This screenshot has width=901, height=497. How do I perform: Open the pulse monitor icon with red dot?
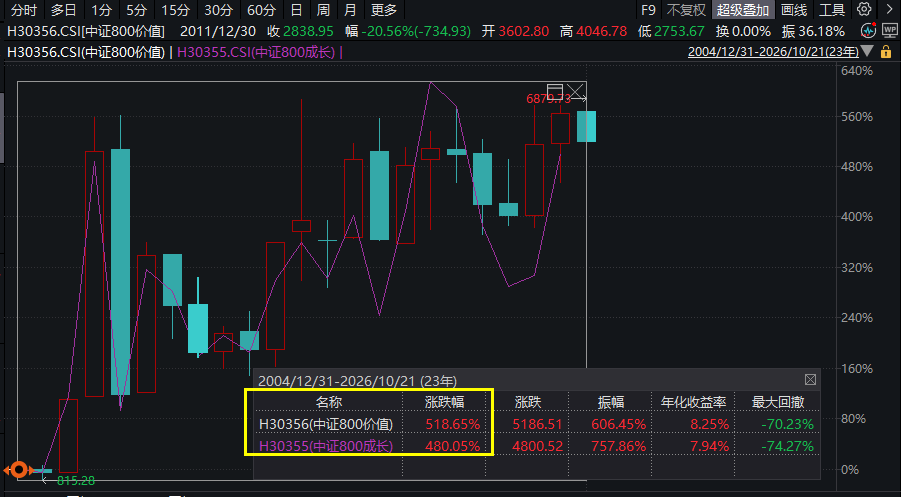click(866, 31)
